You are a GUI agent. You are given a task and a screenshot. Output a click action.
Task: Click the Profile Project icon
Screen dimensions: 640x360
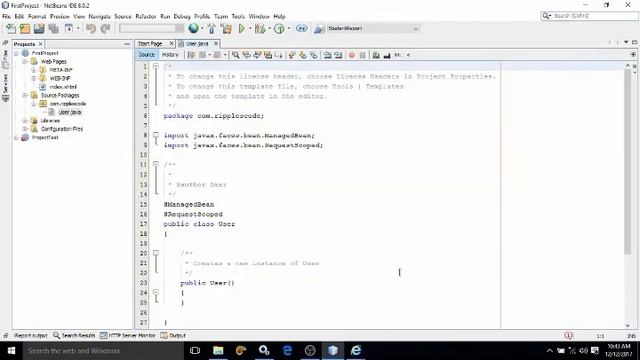pos(279,29)
